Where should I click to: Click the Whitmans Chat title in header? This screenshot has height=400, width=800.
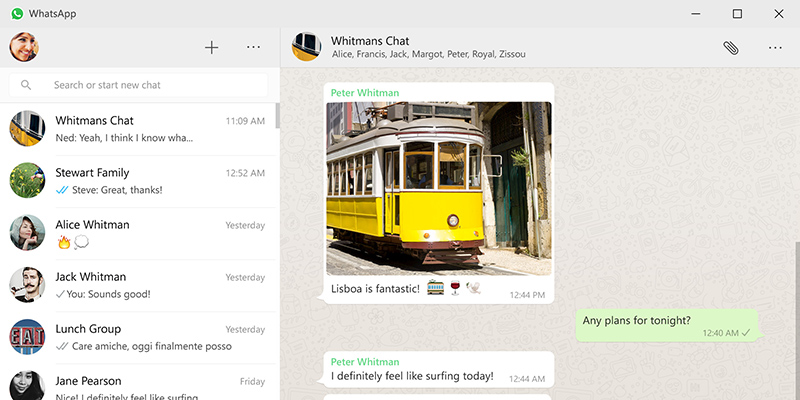(x=370, y=41)
